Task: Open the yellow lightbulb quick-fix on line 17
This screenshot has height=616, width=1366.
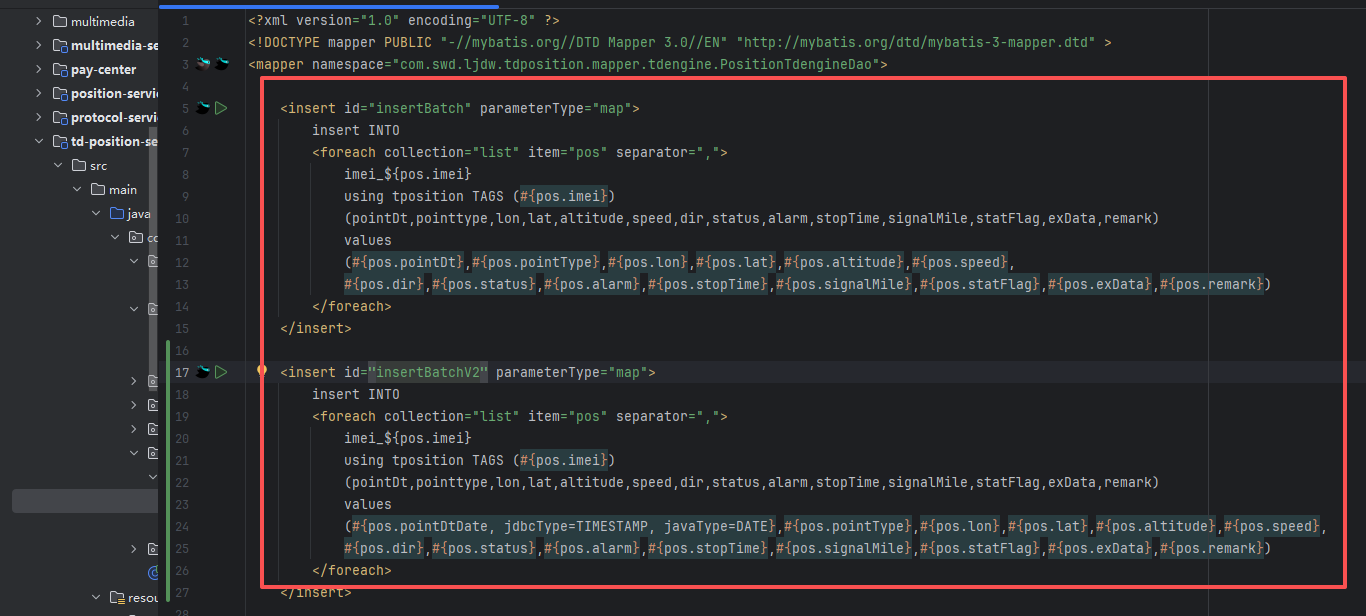Action: coord(262,371)
